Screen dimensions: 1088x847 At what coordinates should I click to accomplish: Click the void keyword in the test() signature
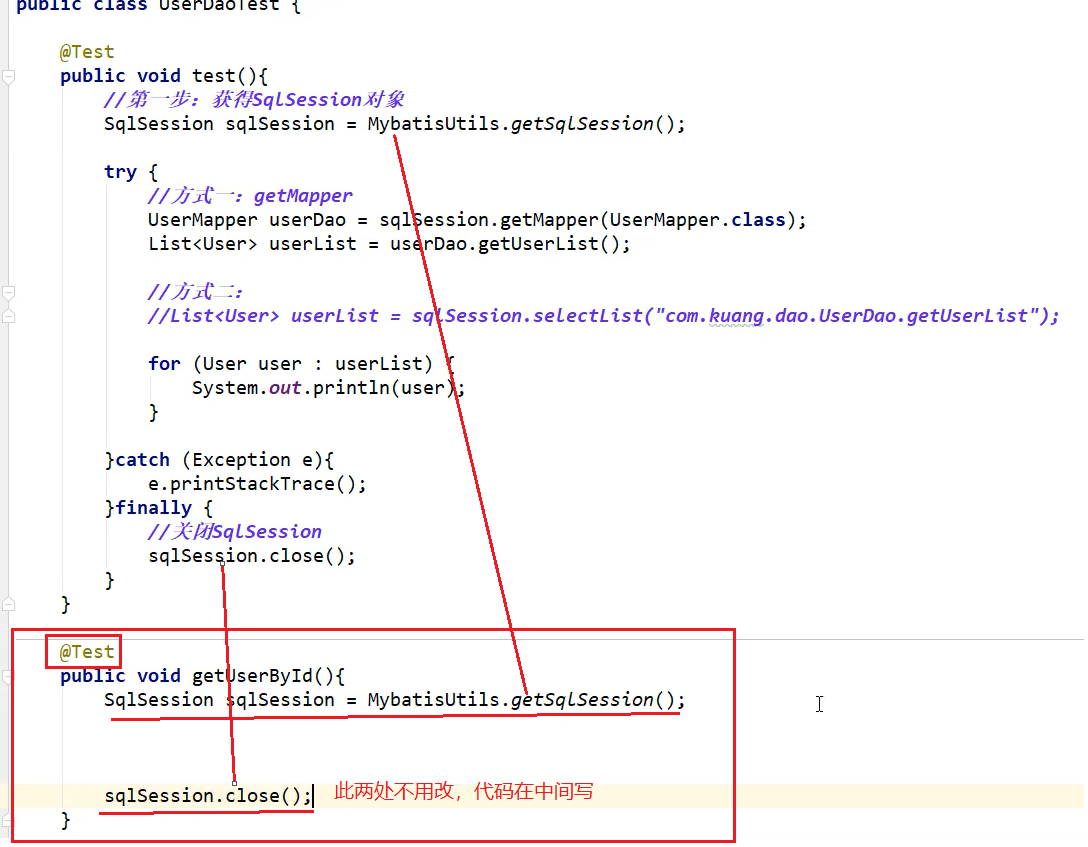pos(159,76)
